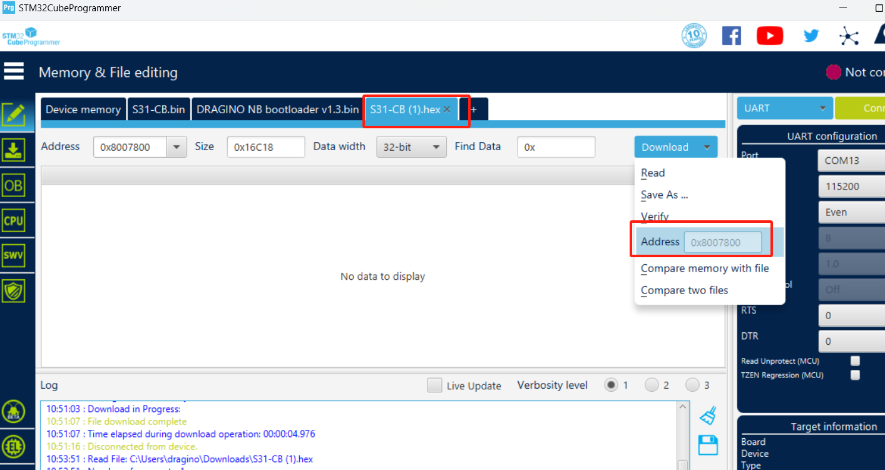885x470 pixels.
Task: Switch to the S31-CB.bin tab
Action: point(159,109)
